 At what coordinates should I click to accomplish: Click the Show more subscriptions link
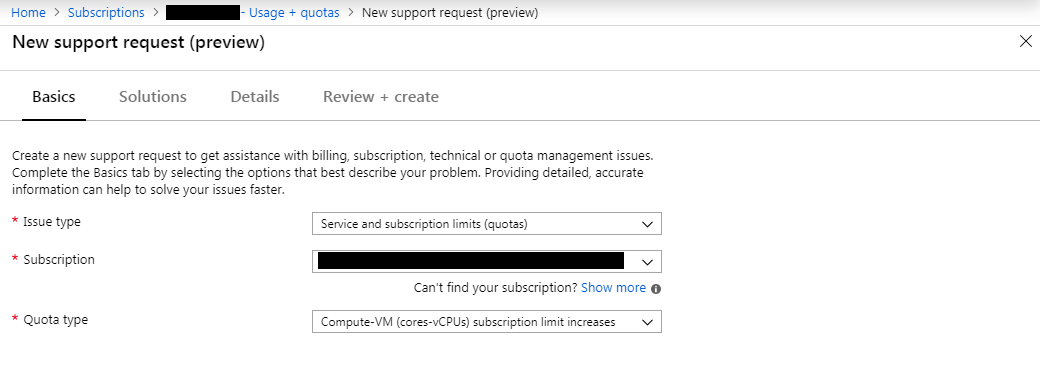click(x=613, y=287)
